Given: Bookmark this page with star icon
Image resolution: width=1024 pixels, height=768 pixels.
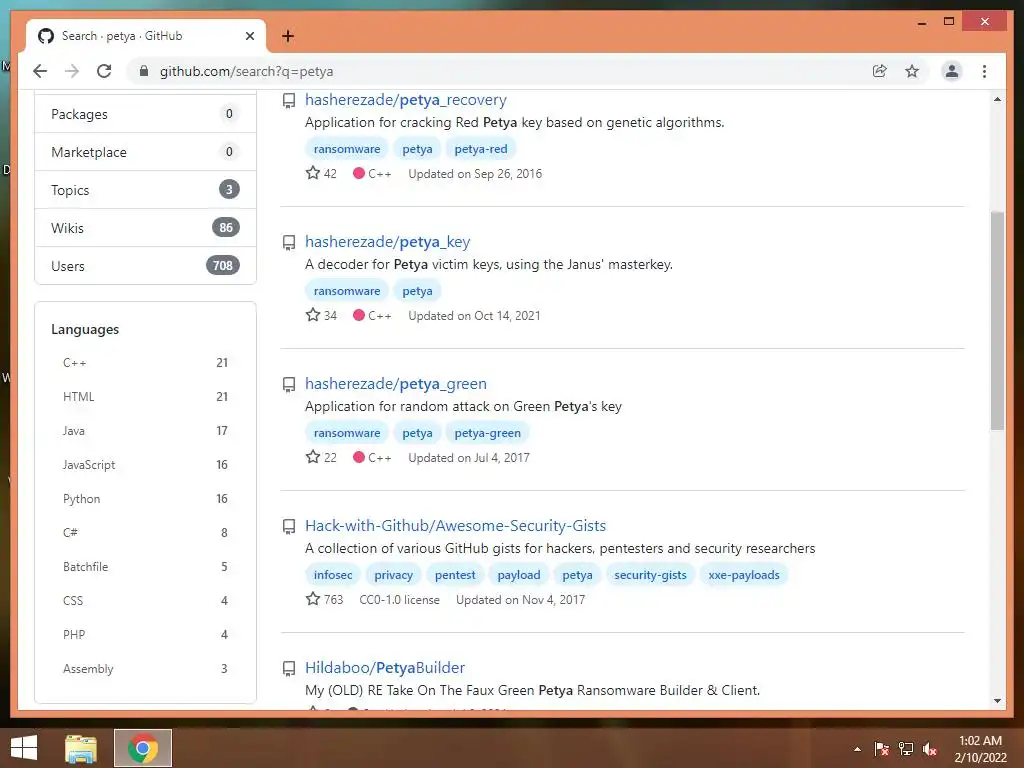Looking at the screenshot, I should (x=912, y=71).
